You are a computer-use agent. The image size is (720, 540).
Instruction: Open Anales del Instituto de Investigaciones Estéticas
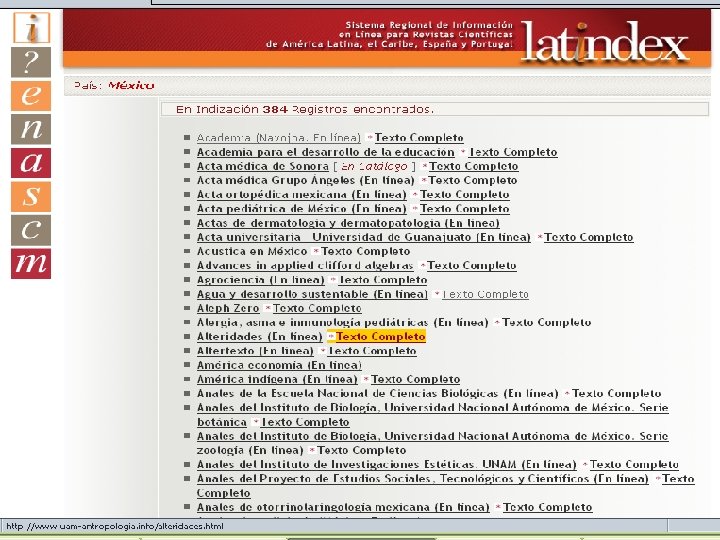click(x=387, y=465)
